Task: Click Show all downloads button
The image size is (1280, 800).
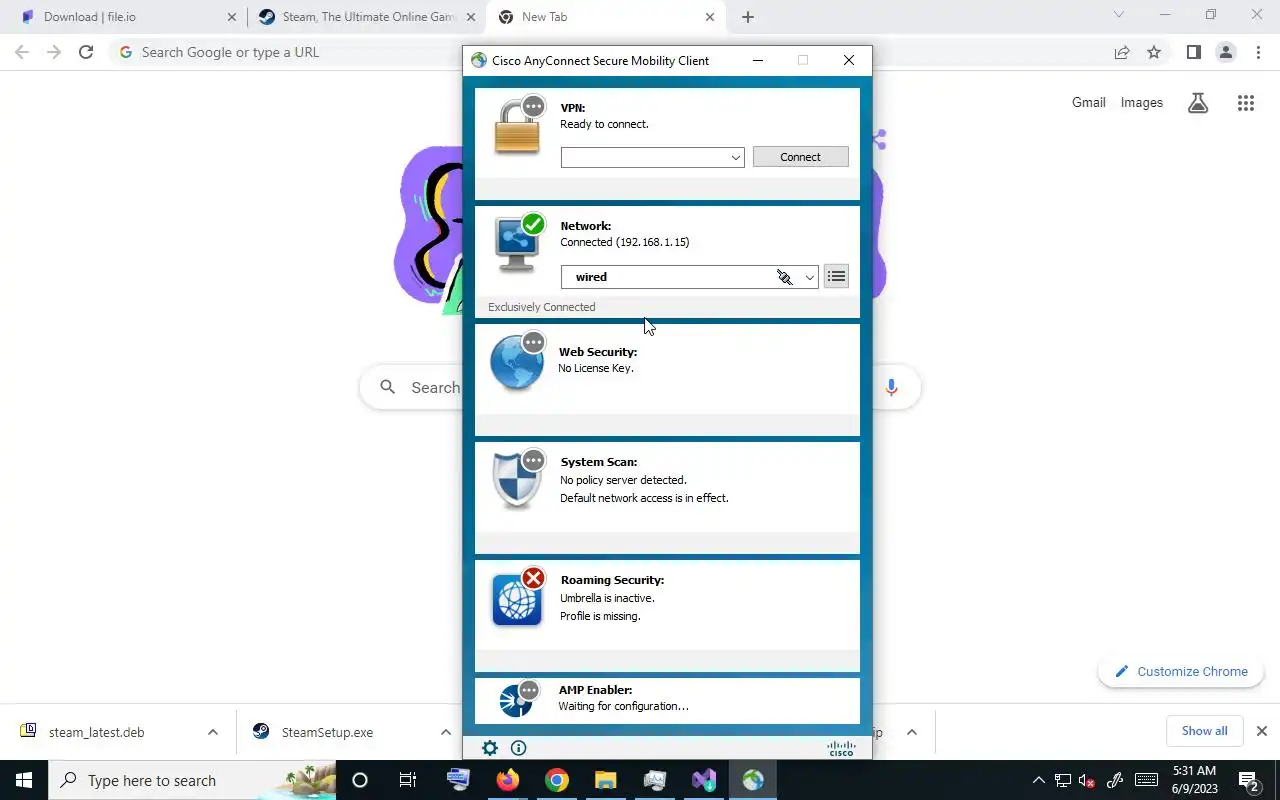Action: [1204, 731]
